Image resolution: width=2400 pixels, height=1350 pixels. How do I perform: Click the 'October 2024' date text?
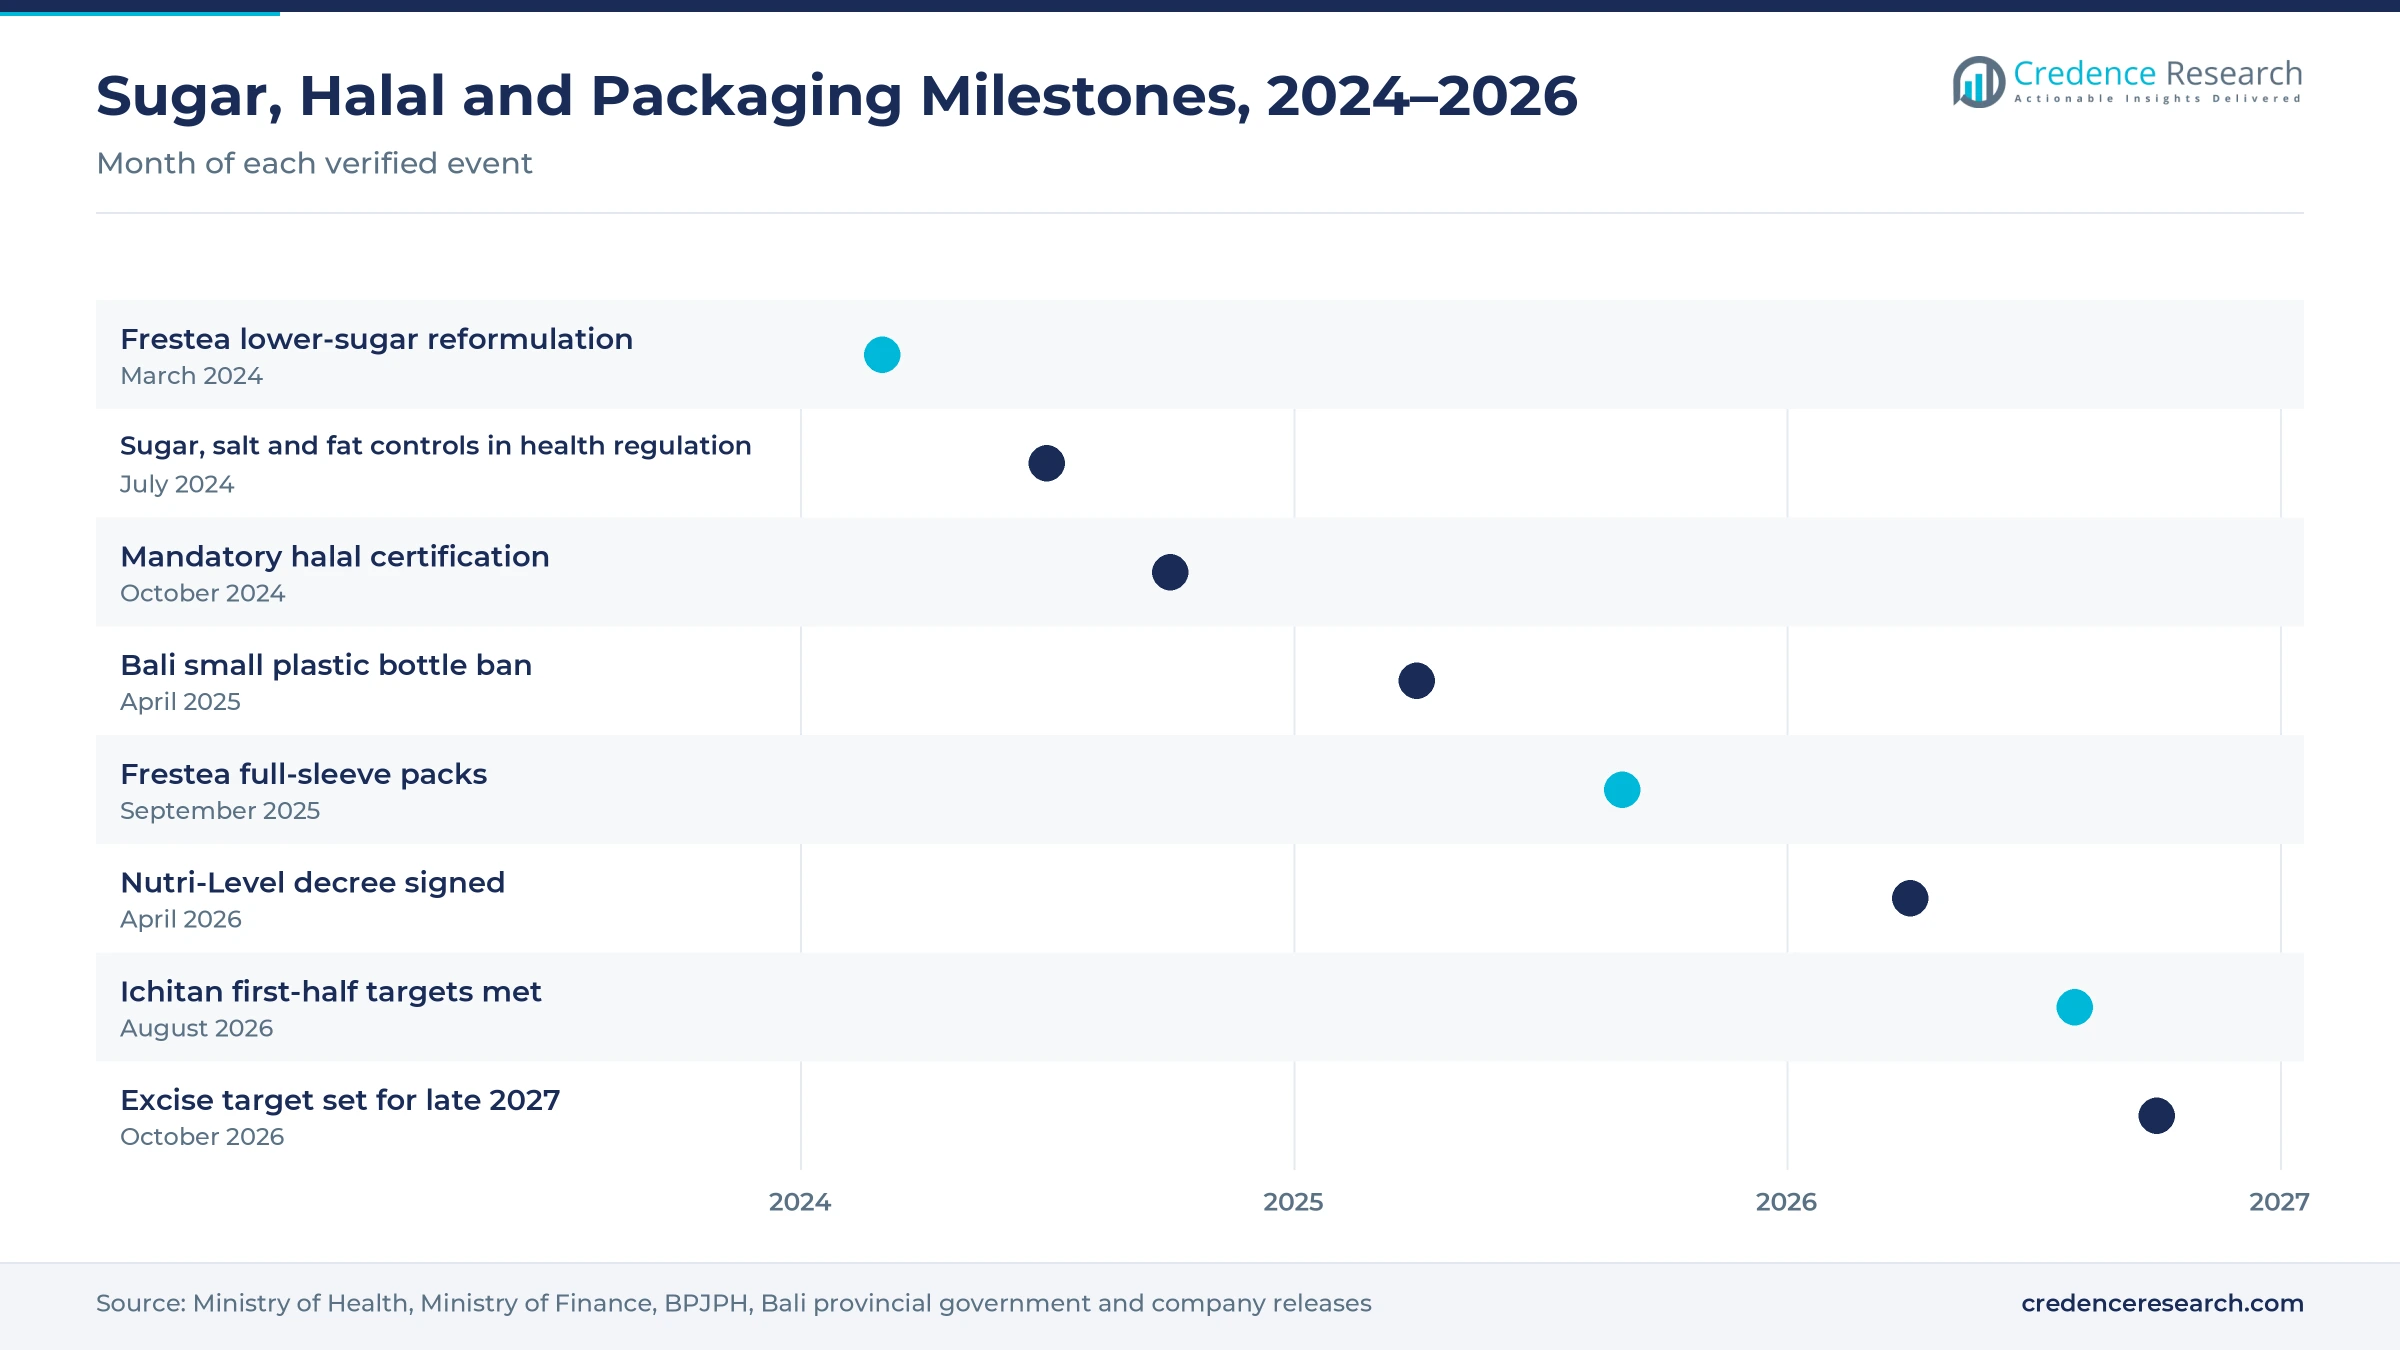[202, 593]
